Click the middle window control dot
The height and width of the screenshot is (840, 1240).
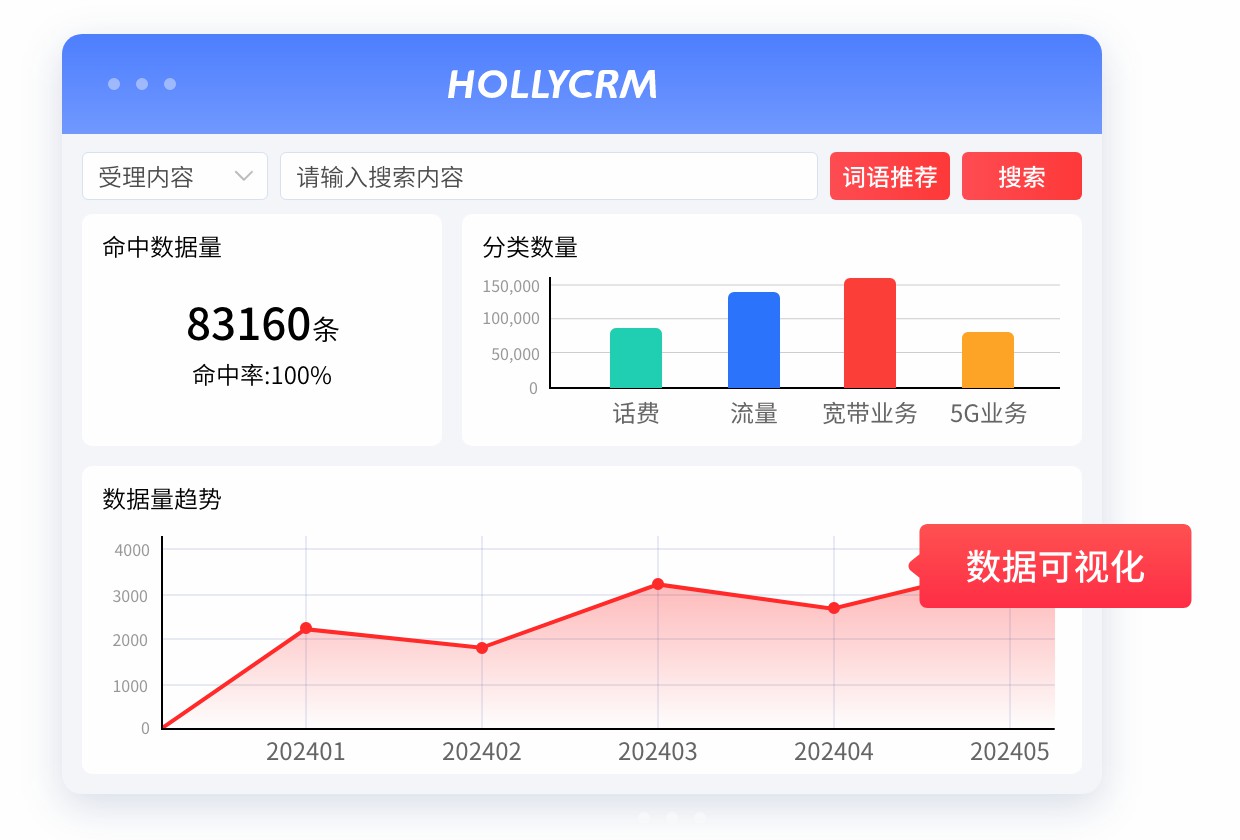[x=142, y=84]
